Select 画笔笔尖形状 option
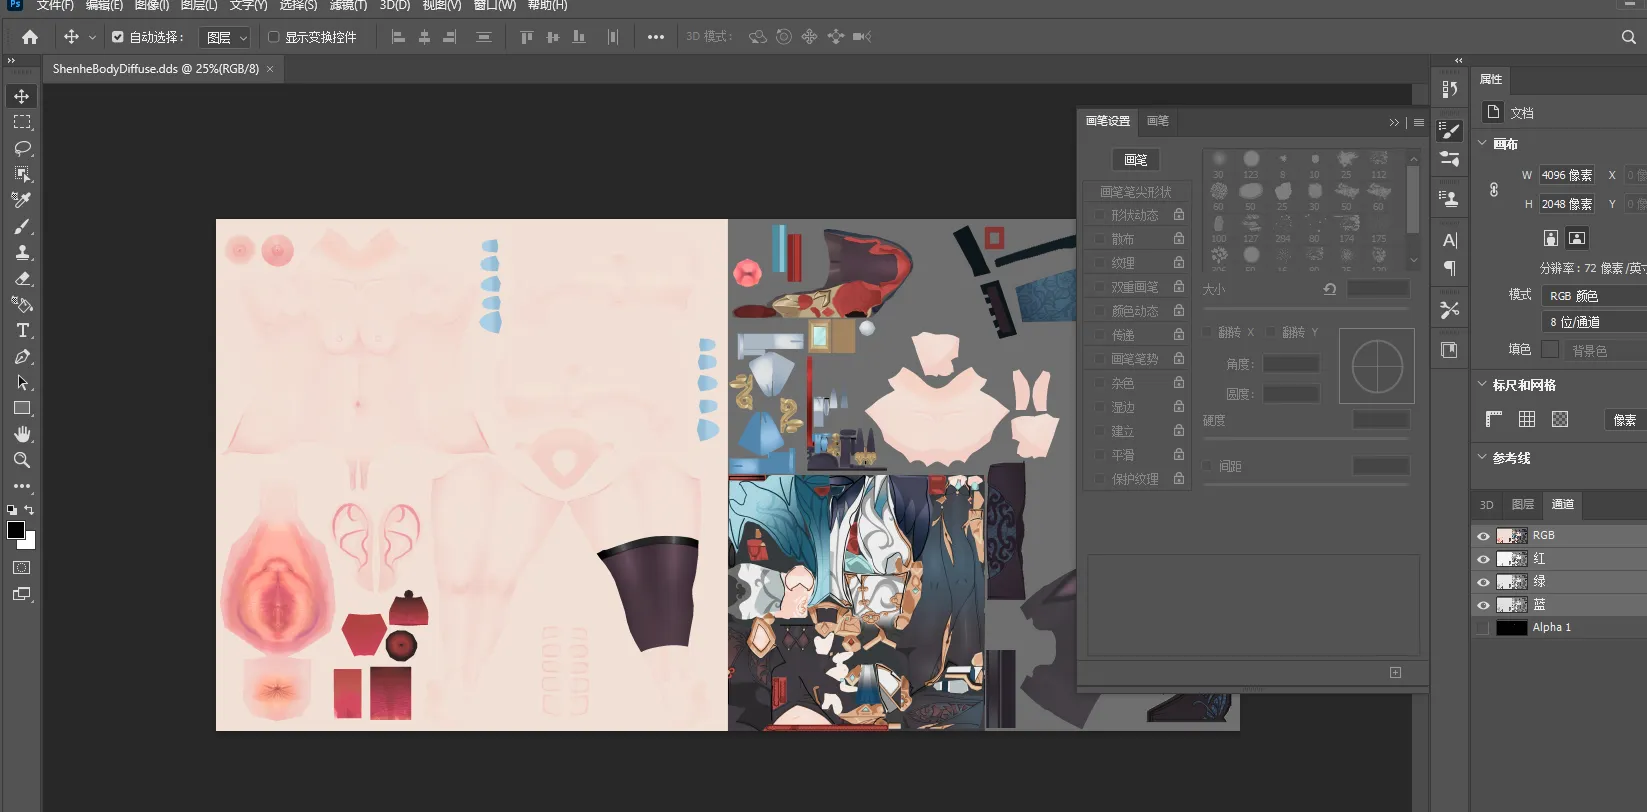1647x812 pixels. pos(1136,192)
